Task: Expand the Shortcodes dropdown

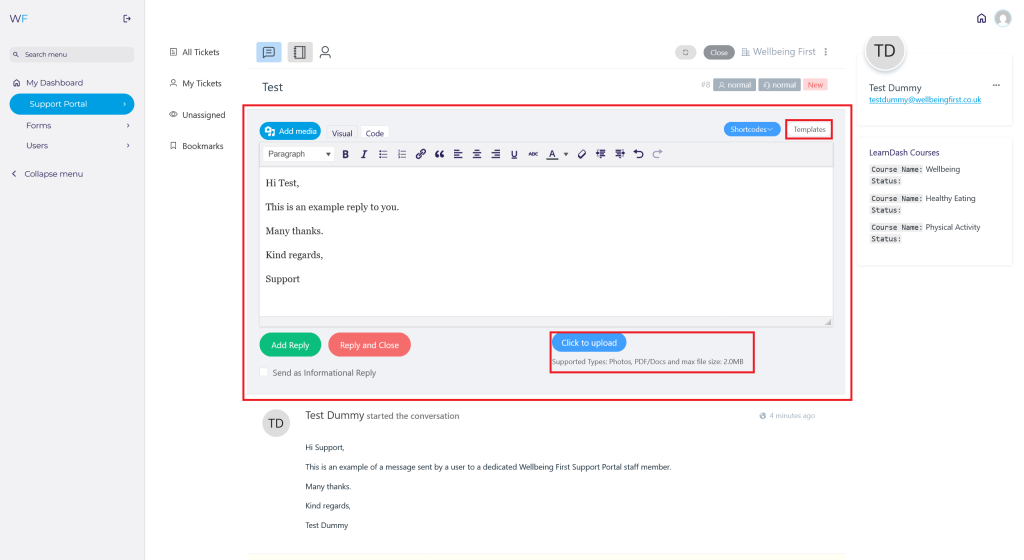Action: tap(752, 129)
